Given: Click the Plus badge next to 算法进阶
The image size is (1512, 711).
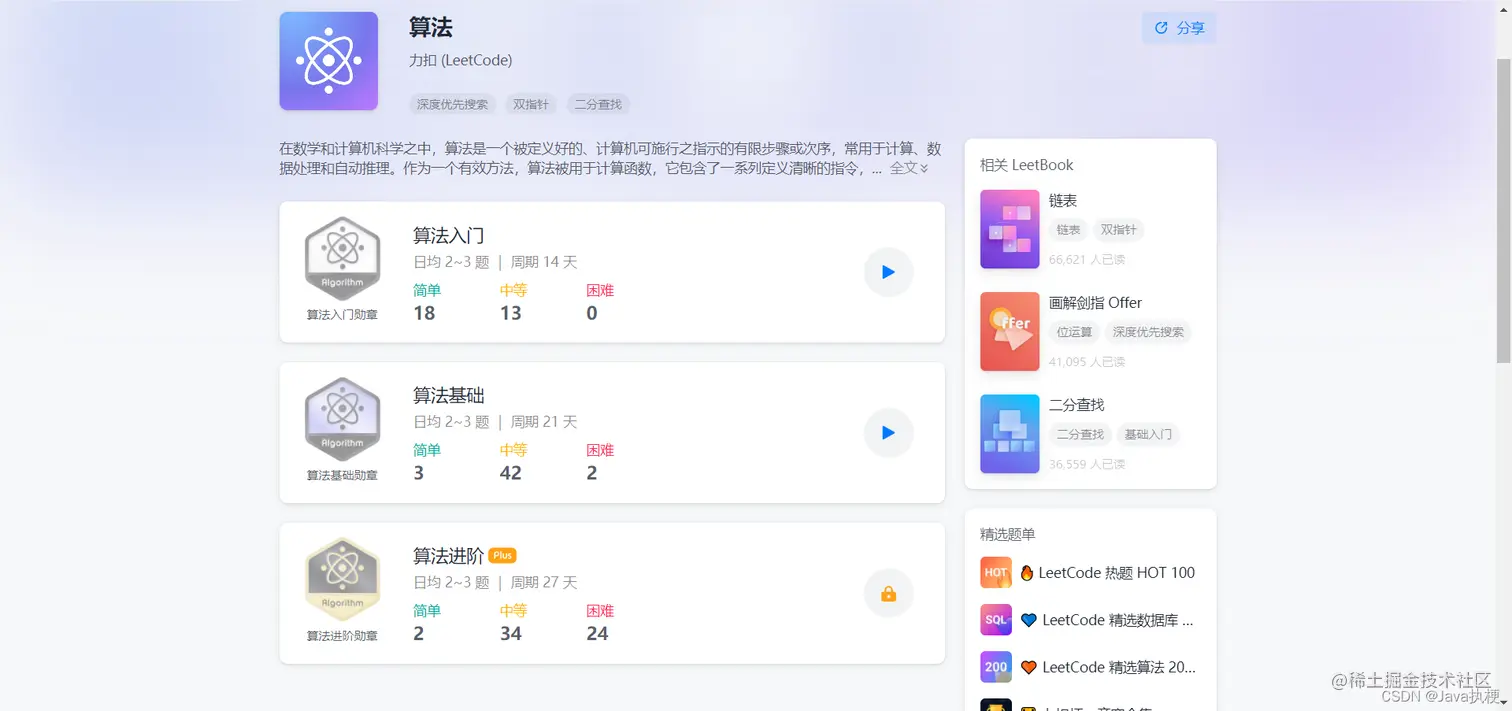Looking at the screenshot, I should pyautogui.click(x=502, y=556).
